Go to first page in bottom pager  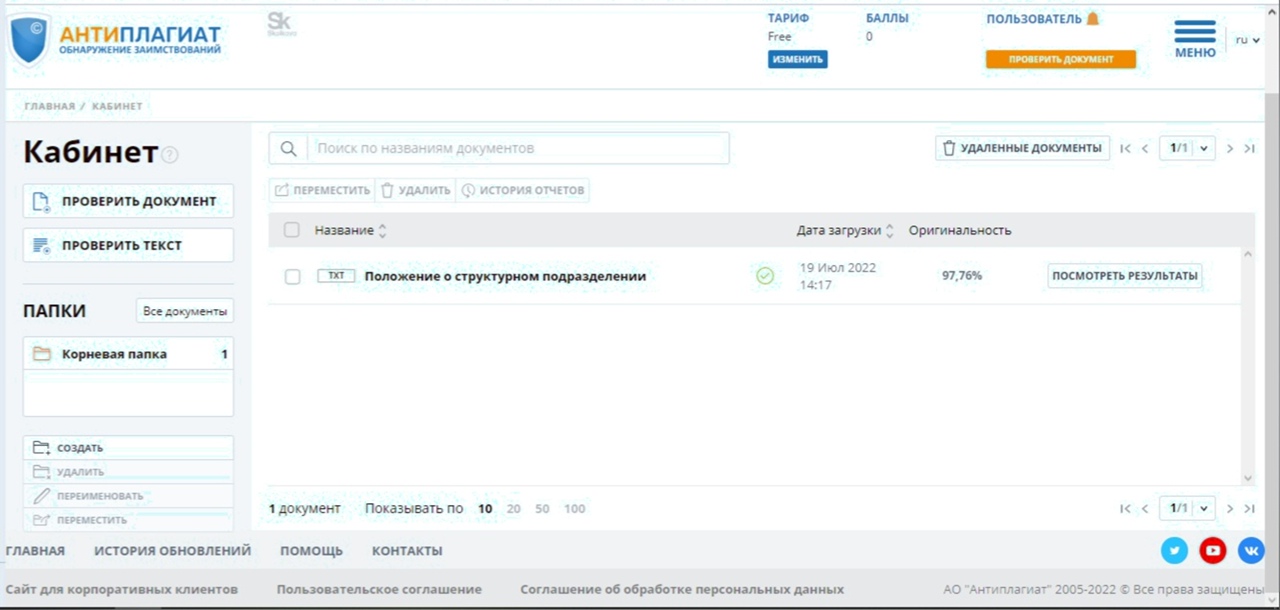(1125, 508)
